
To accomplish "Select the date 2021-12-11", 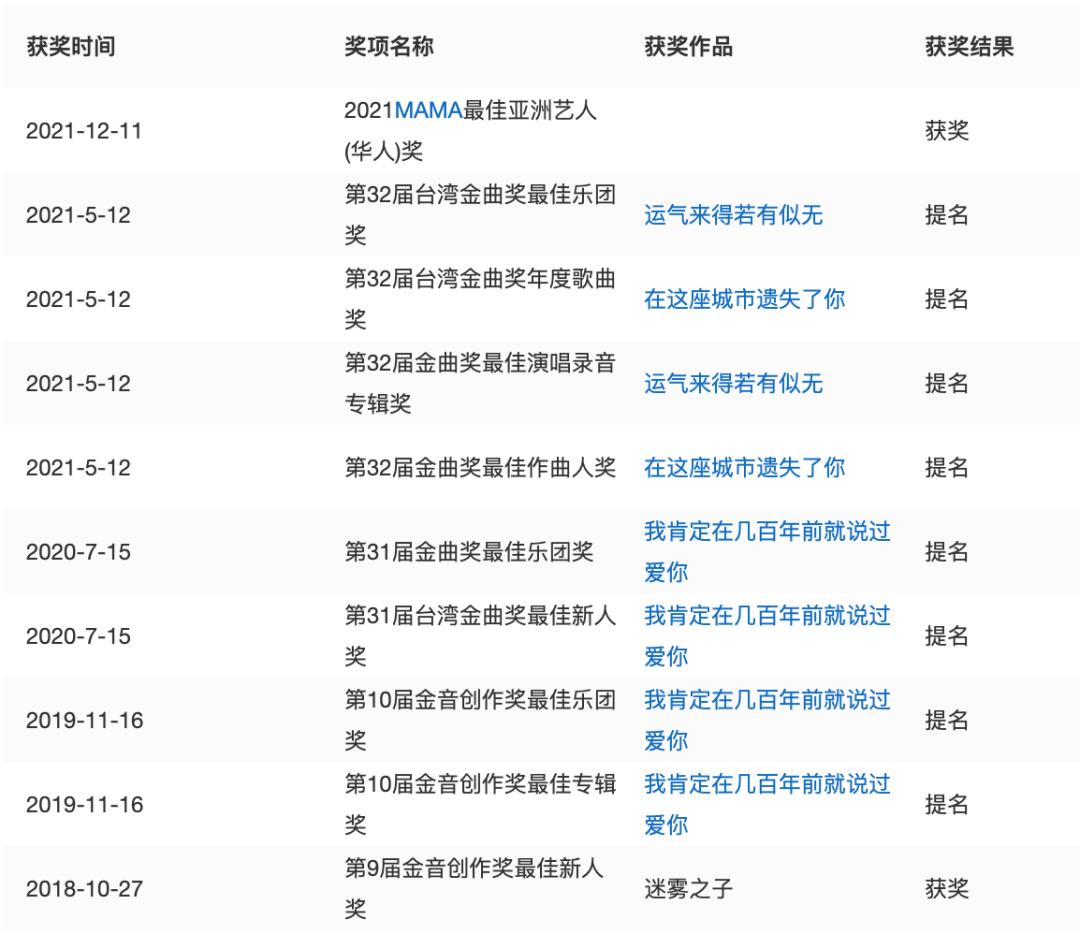I will (x=84, y=131).
